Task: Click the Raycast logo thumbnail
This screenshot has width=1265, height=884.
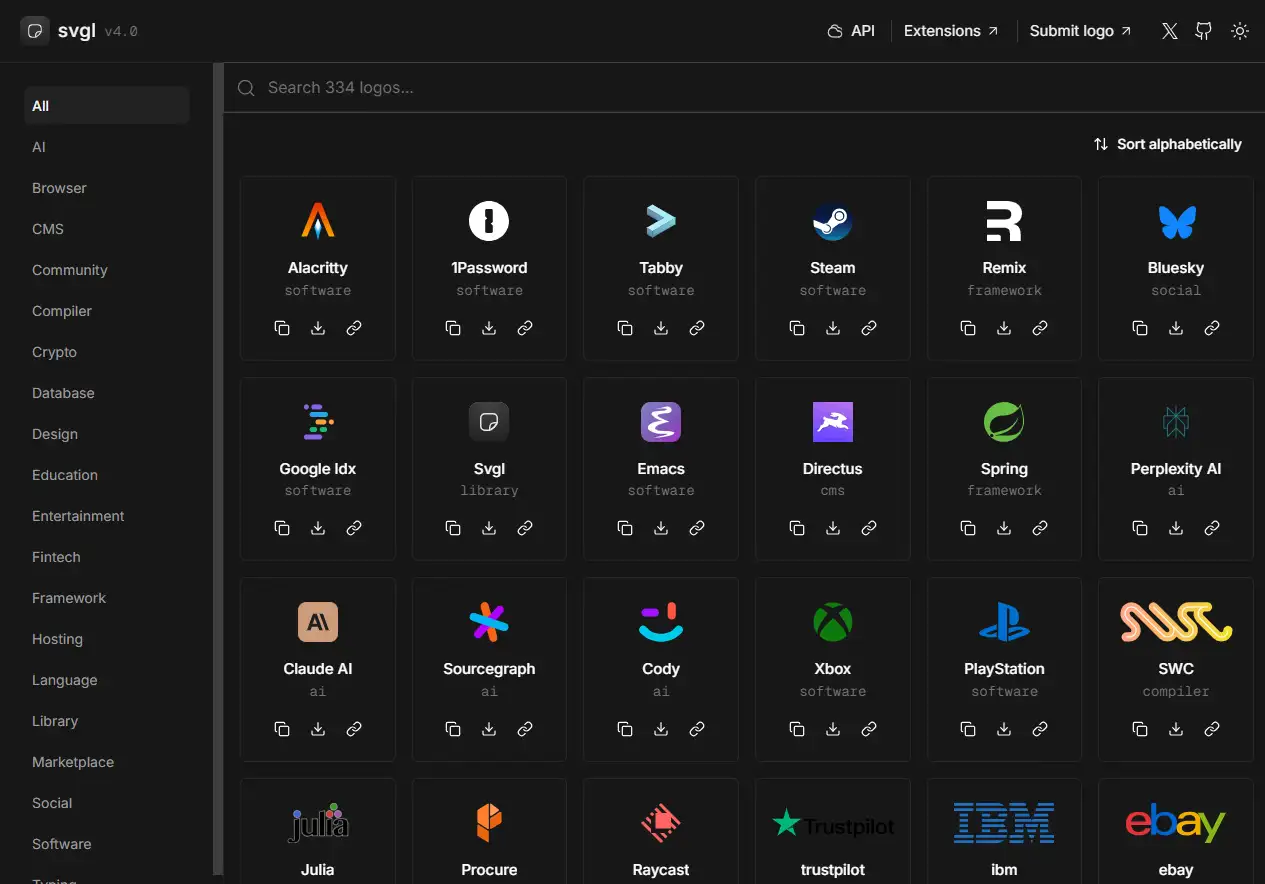Action: click(x=661, y=822)
